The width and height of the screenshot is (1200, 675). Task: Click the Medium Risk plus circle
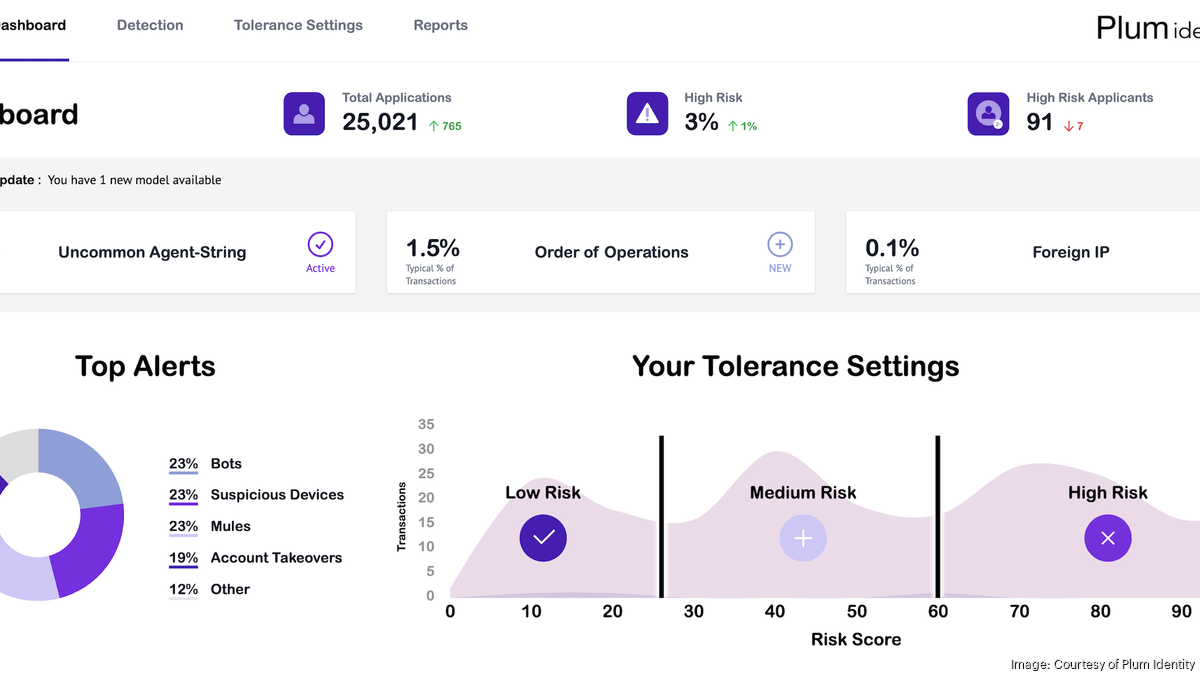803,538
